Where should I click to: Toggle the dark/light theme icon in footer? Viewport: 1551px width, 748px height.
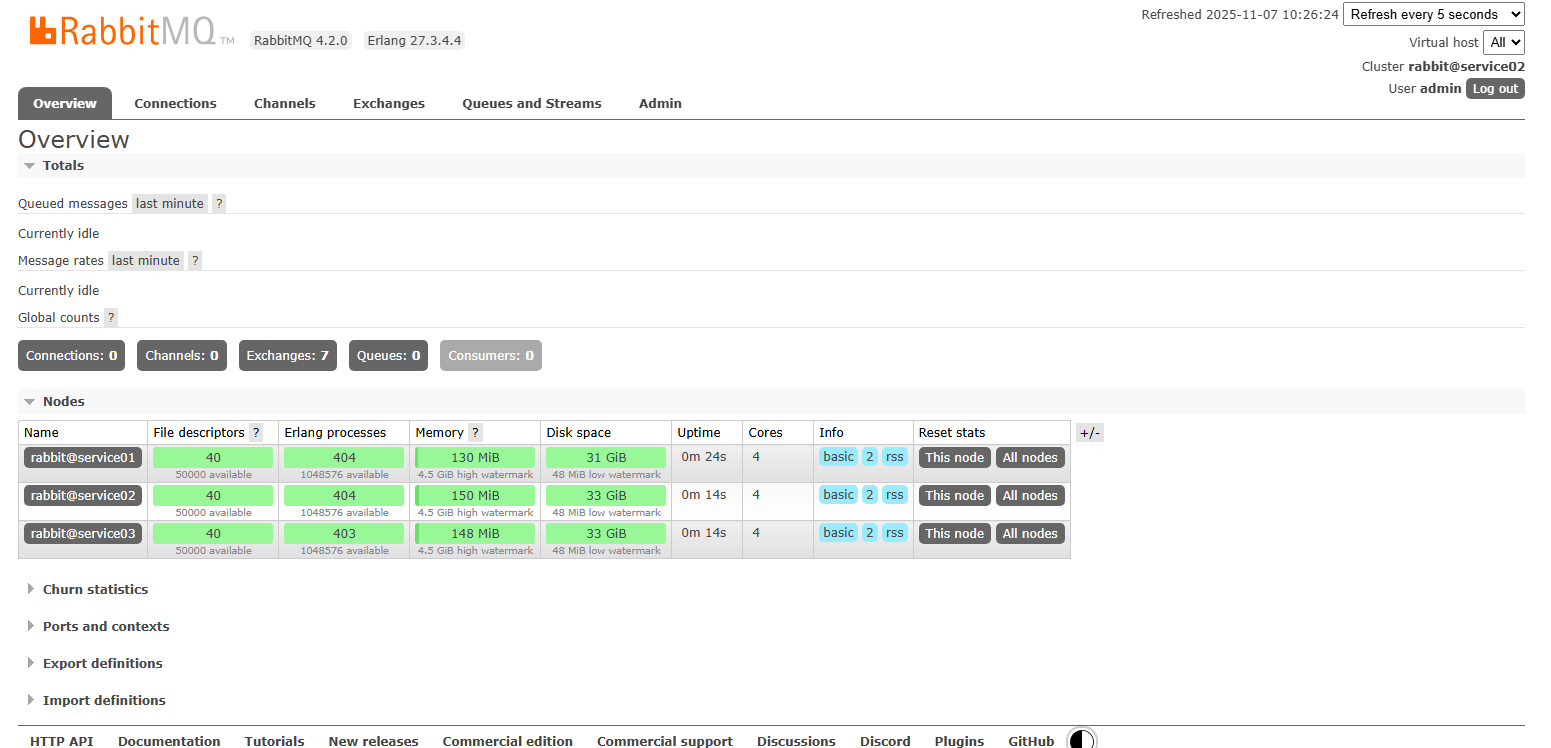click(x=1081, y=740)
